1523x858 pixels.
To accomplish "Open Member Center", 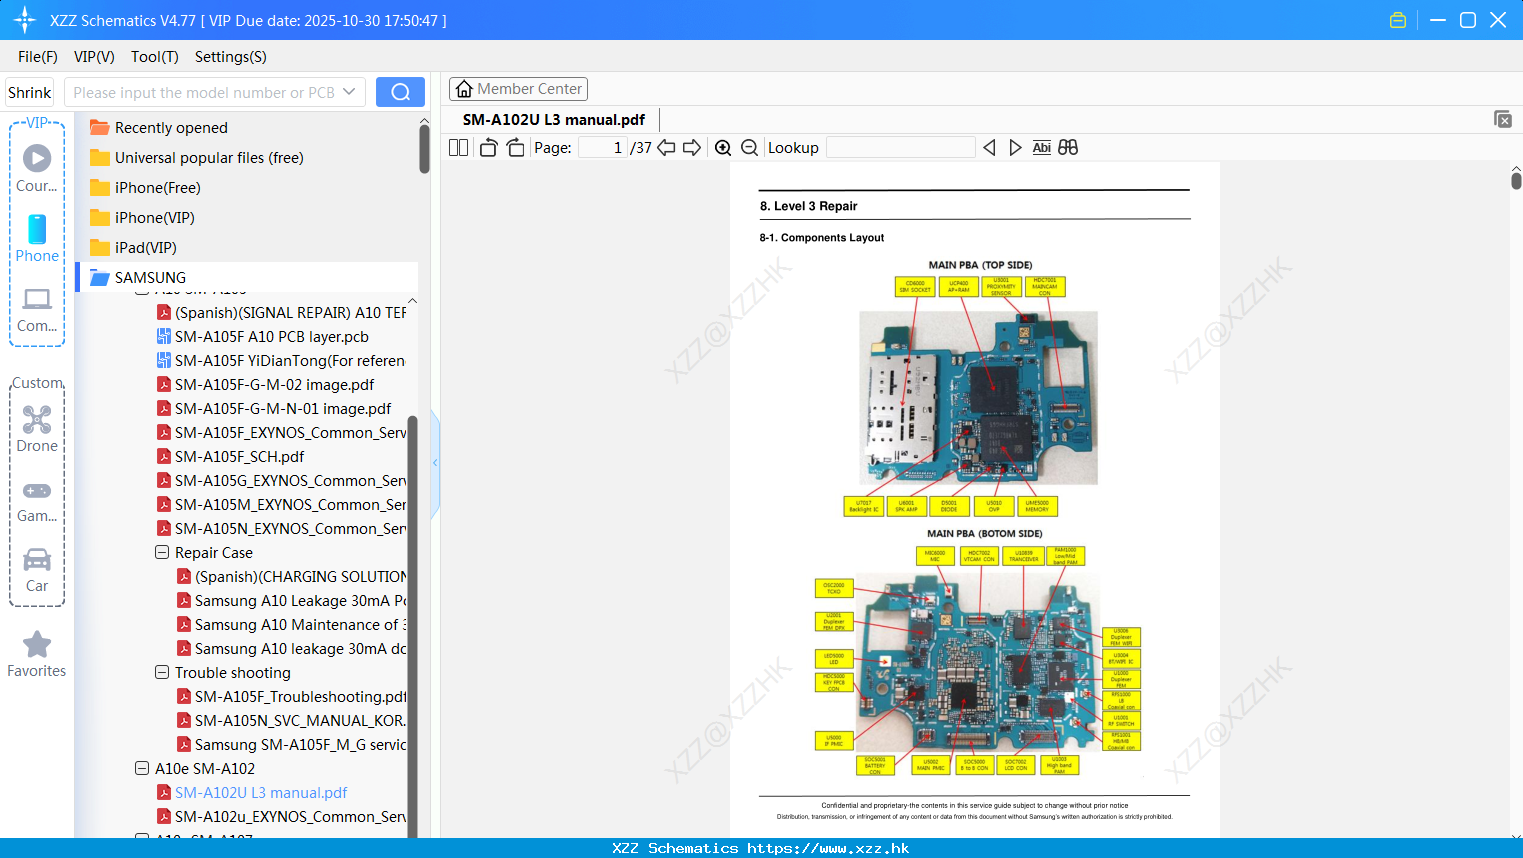I will click(518, 89).
